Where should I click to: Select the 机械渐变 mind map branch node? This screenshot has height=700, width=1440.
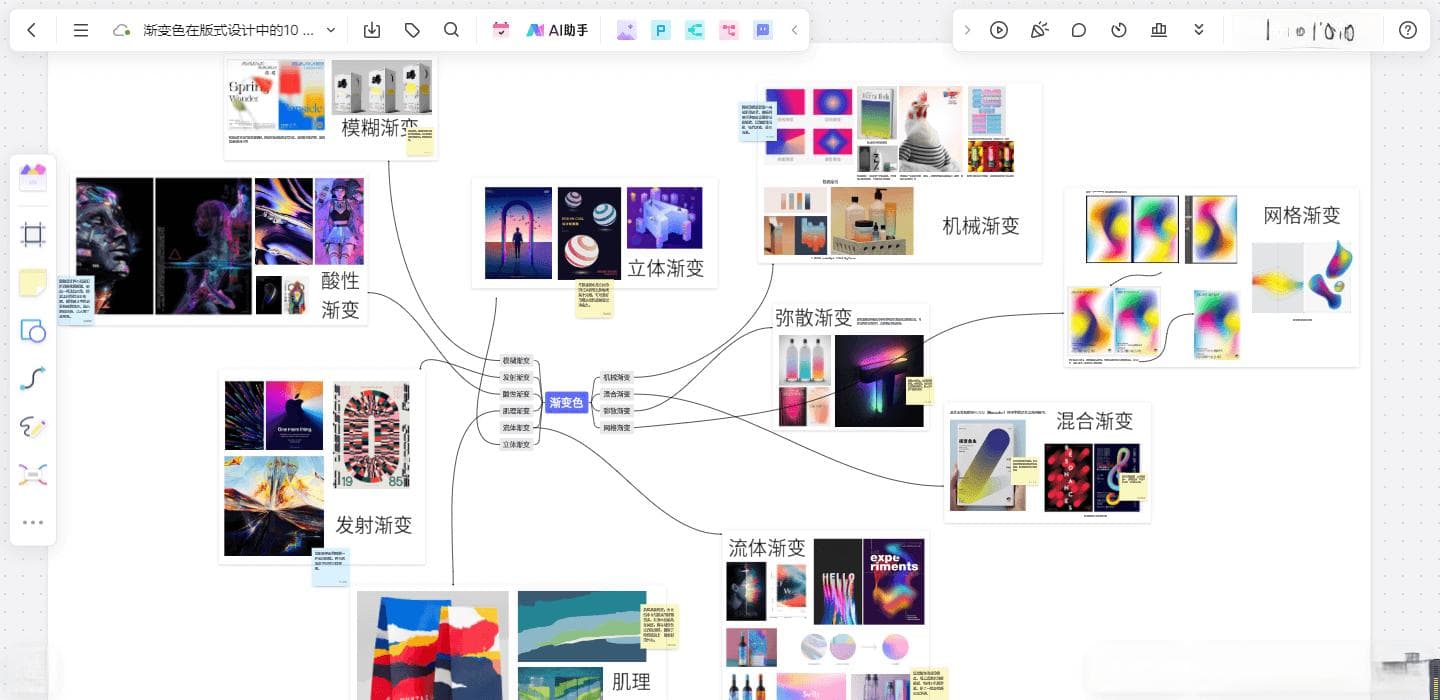pyautogui.click(x=616, y=377)
